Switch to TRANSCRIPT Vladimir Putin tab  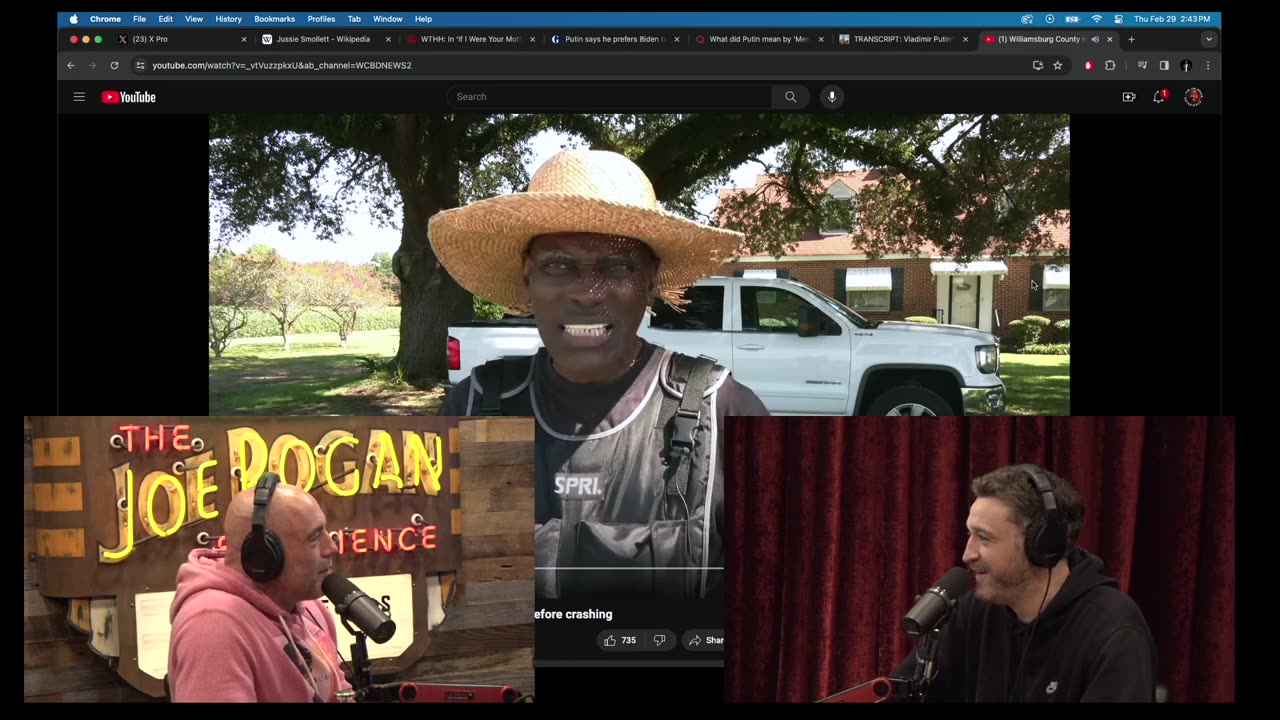click(x=903, y=39)
